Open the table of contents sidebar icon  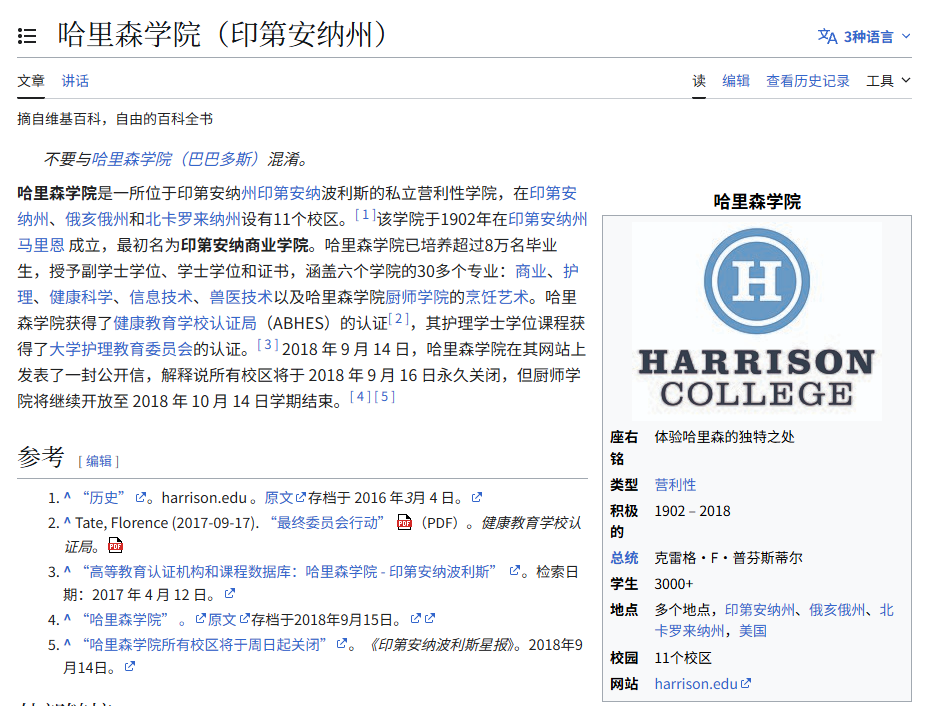coord(27,36)
